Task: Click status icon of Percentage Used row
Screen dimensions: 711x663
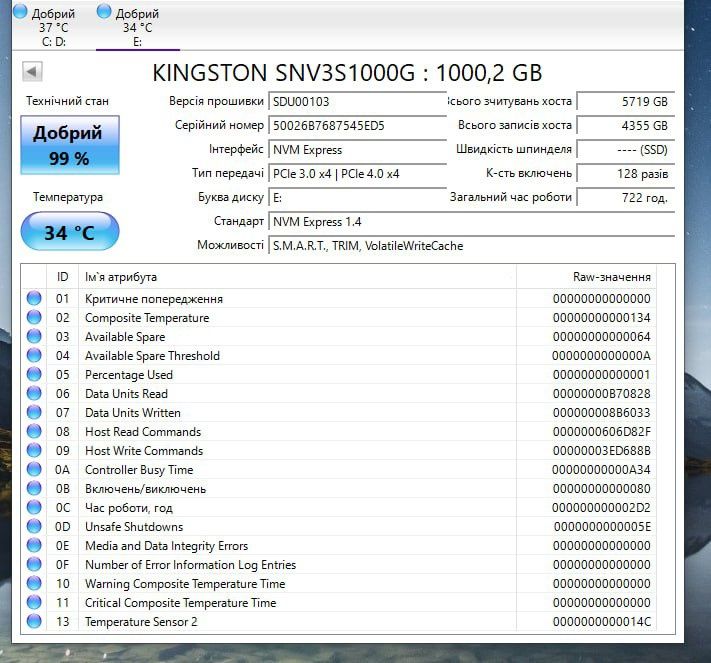Action: coord(34,375)
